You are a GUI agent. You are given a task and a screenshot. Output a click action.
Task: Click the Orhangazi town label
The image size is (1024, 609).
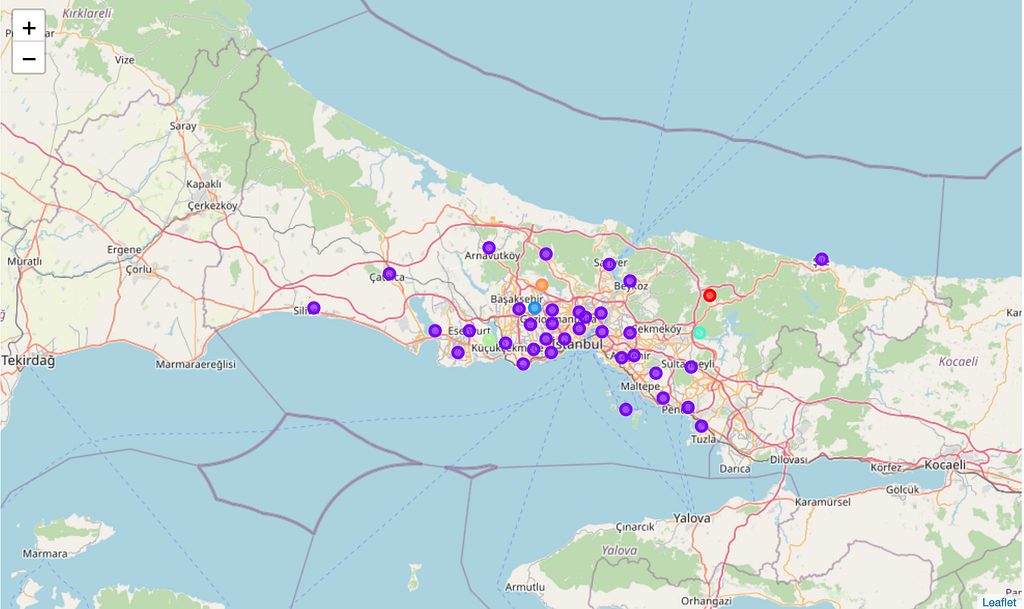pos(705,601)
